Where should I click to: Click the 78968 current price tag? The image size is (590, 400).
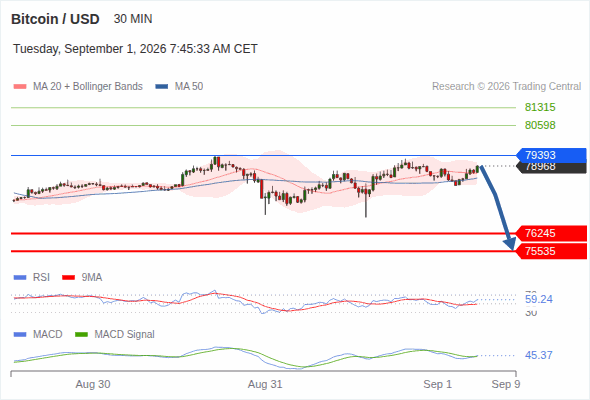pyautogui.click(x=551, y=168)
